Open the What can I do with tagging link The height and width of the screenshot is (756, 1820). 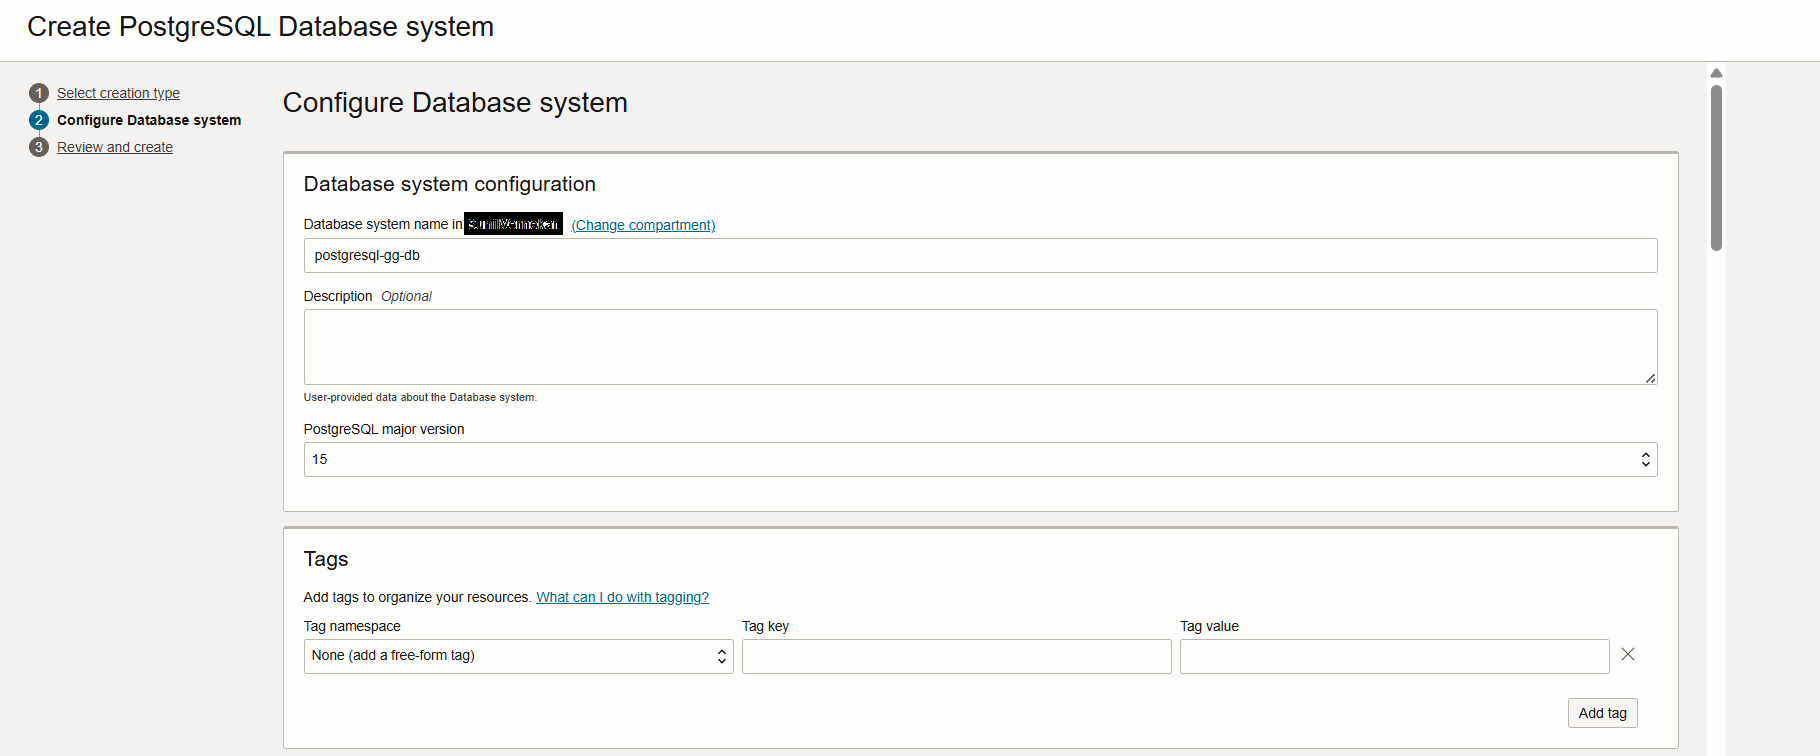tap(622, 597)
